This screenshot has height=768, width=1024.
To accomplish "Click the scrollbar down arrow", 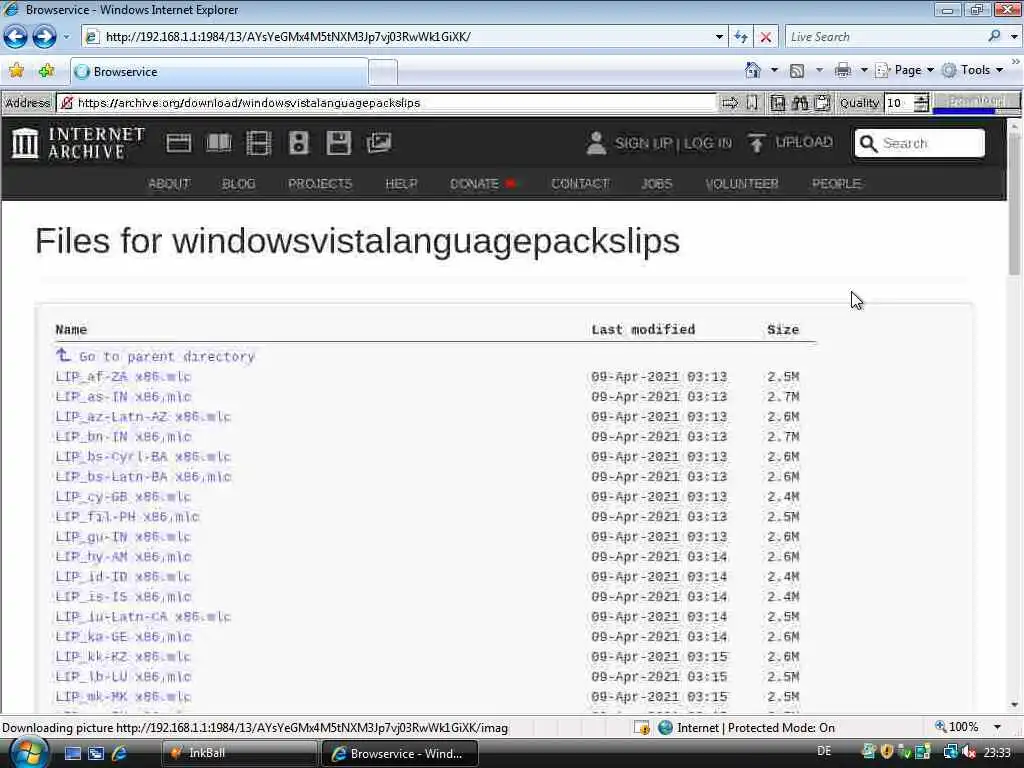I will point(1014,705).
